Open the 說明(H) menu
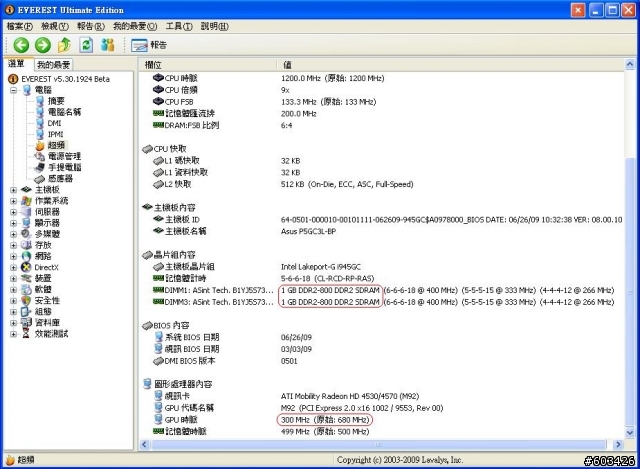The height and width of the screenshot is (469, 640). pyautogui.click(x=215, y=27)
